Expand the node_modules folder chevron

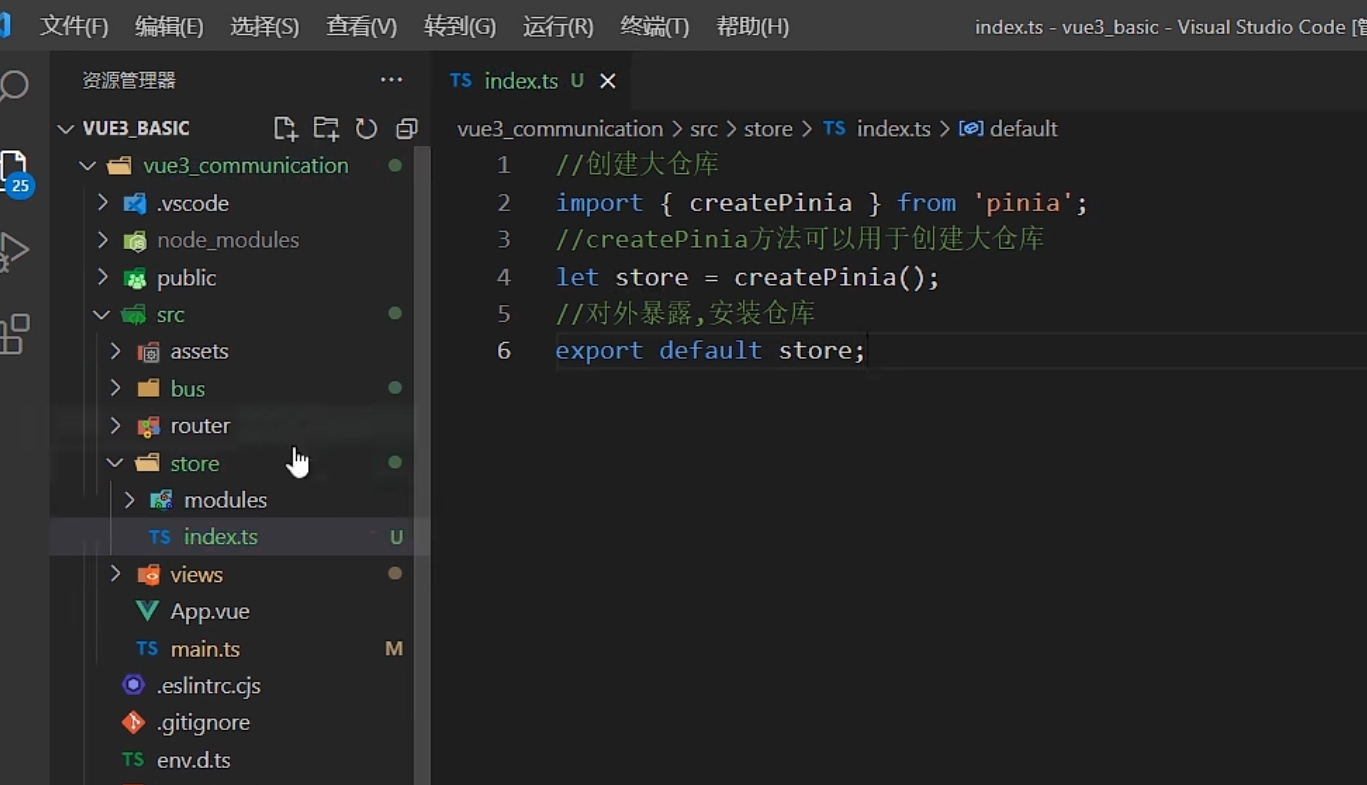click(x=102, y=240)
